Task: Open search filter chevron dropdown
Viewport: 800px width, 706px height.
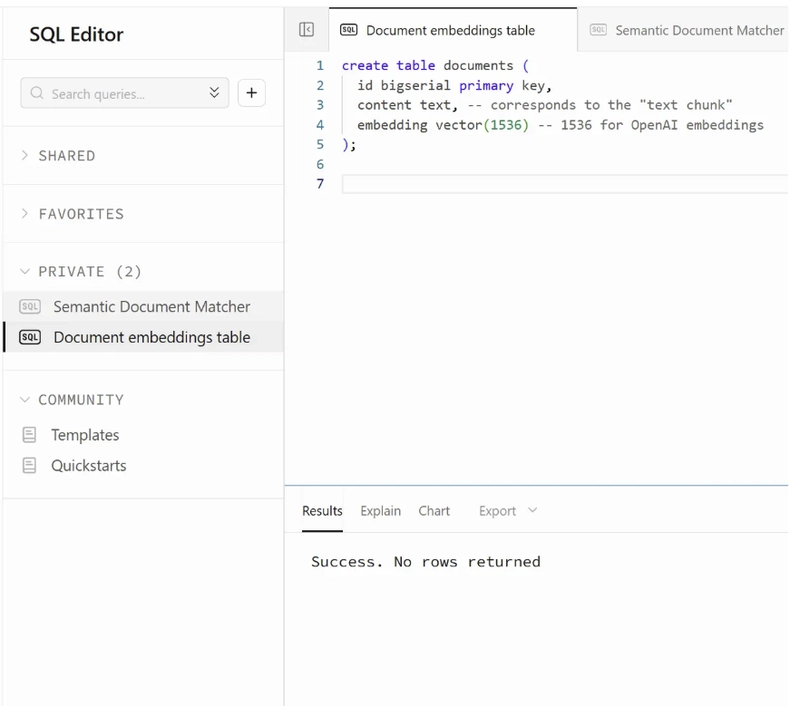Action: [x=214, y=93]
